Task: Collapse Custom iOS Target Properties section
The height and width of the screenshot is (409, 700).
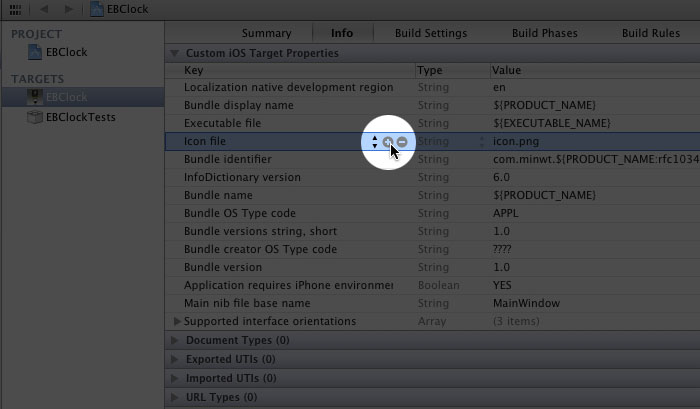Action: [x=175, y=54]
